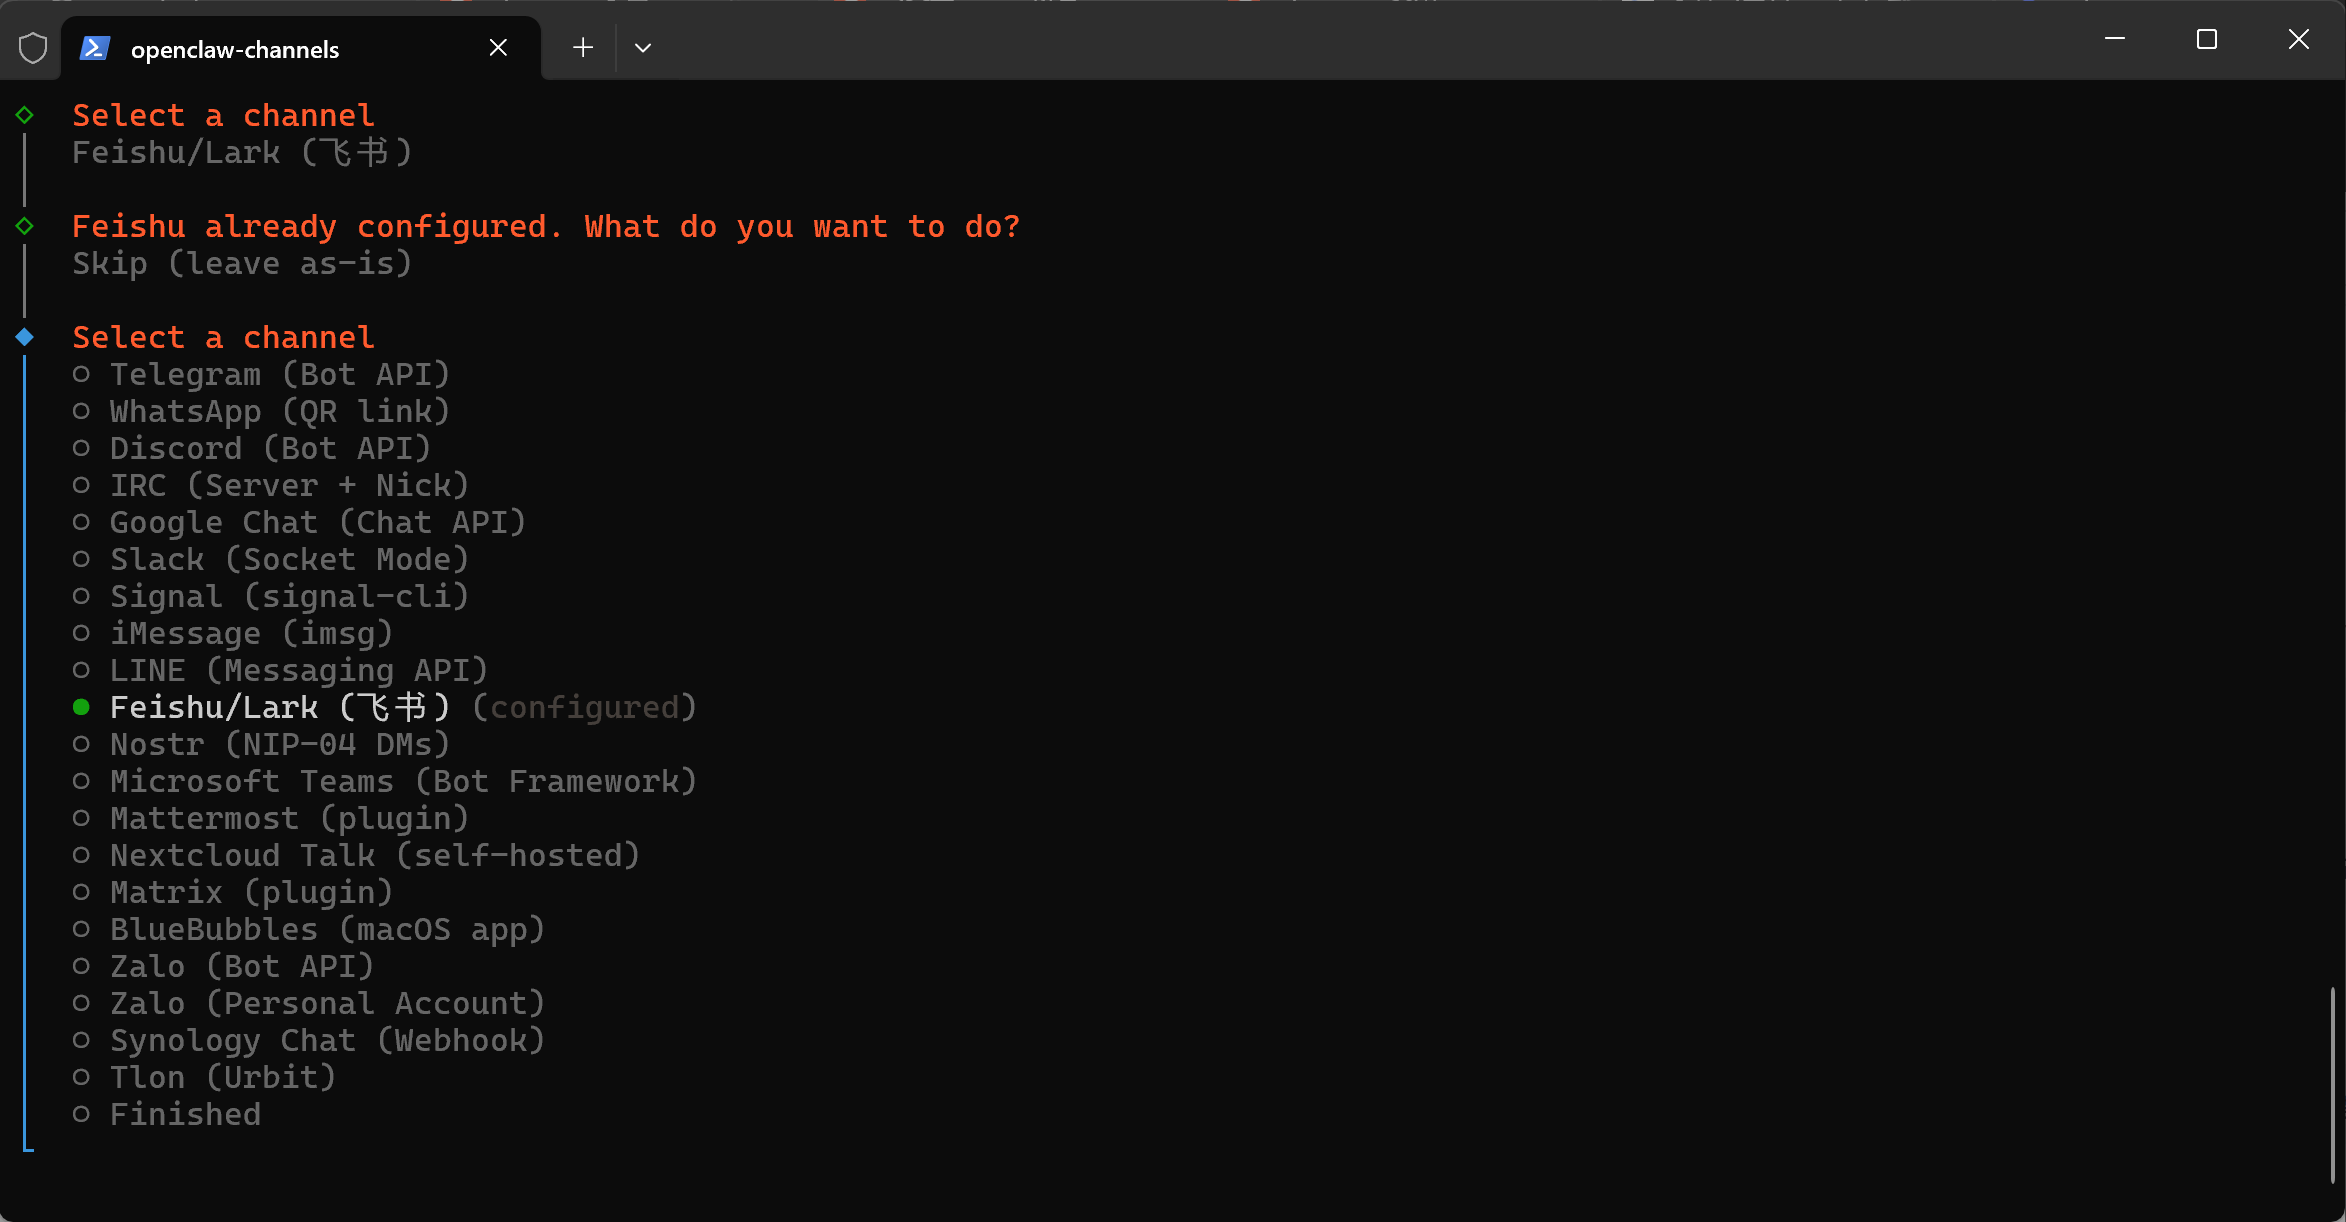Click the terminal vertical scrollbar thumb
Viewport: 2346px width, 1222px height.
pos(2332,1085)
